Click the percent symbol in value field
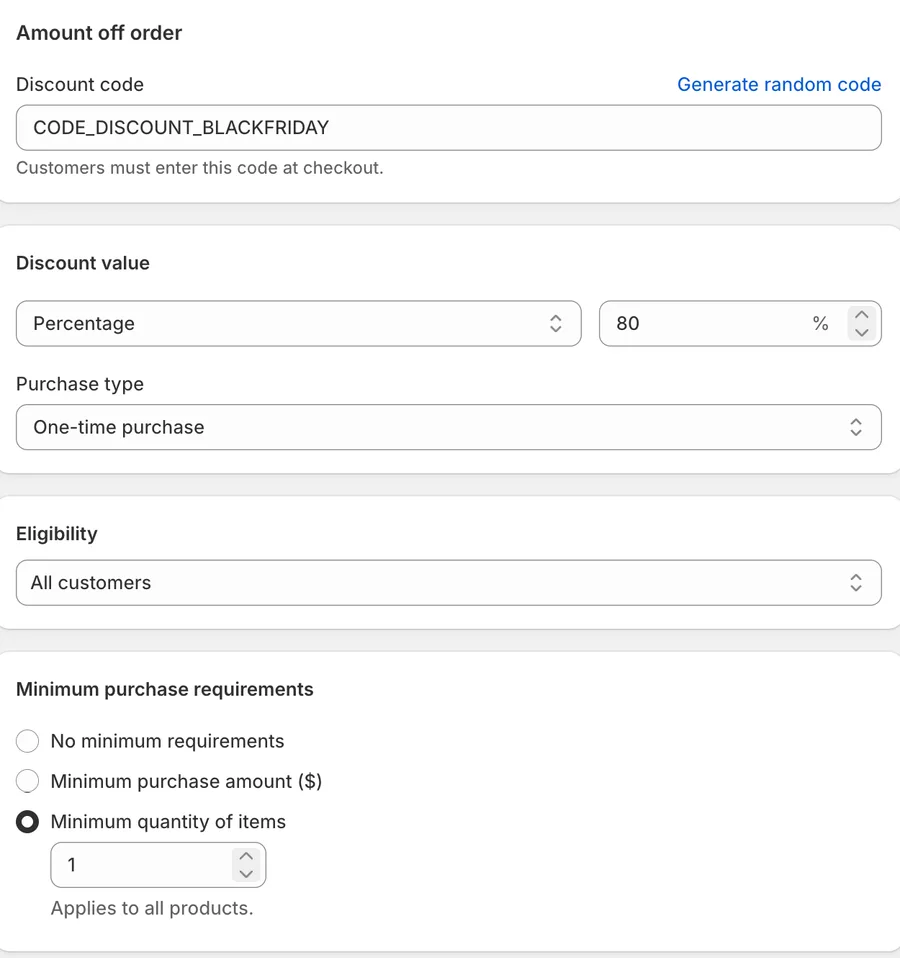This screenshot has width=900, height=958. (821, 323)
